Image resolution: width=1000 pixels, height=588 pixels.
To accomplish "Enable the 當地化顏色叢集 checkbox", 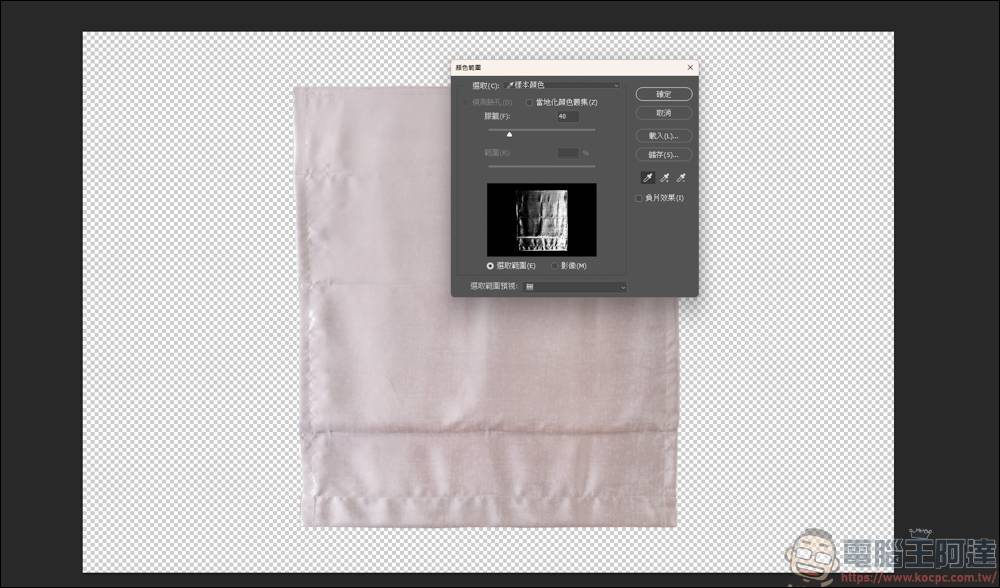I will click(530, 102).
